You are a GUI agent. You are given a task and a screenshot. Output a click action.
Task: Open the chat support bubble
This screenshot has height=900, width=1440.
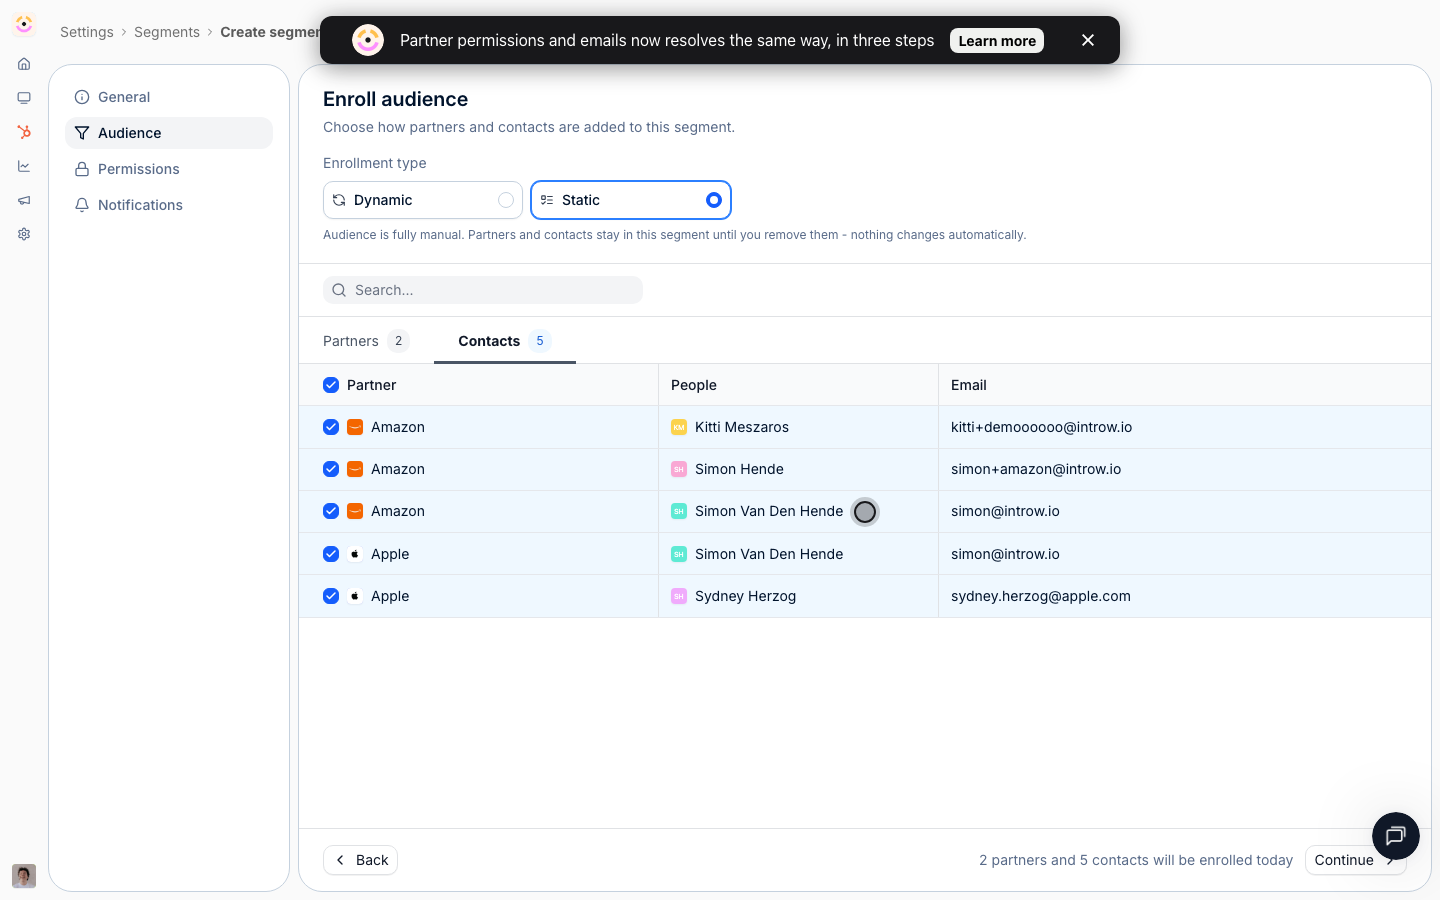1396,836
